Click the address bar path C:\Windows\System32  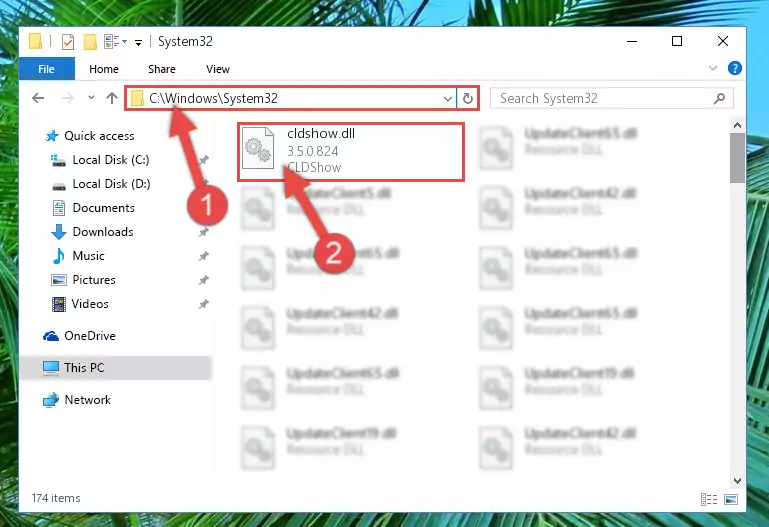point(213,99)
